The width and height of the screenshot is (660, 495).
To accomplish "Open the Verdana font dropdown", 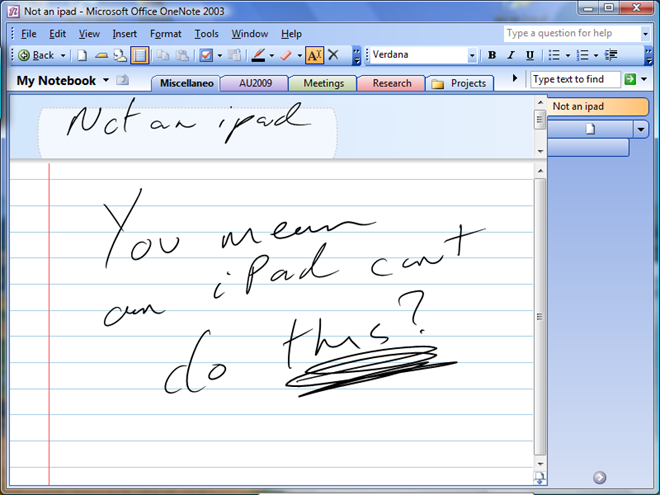I will tap(472, 55).
